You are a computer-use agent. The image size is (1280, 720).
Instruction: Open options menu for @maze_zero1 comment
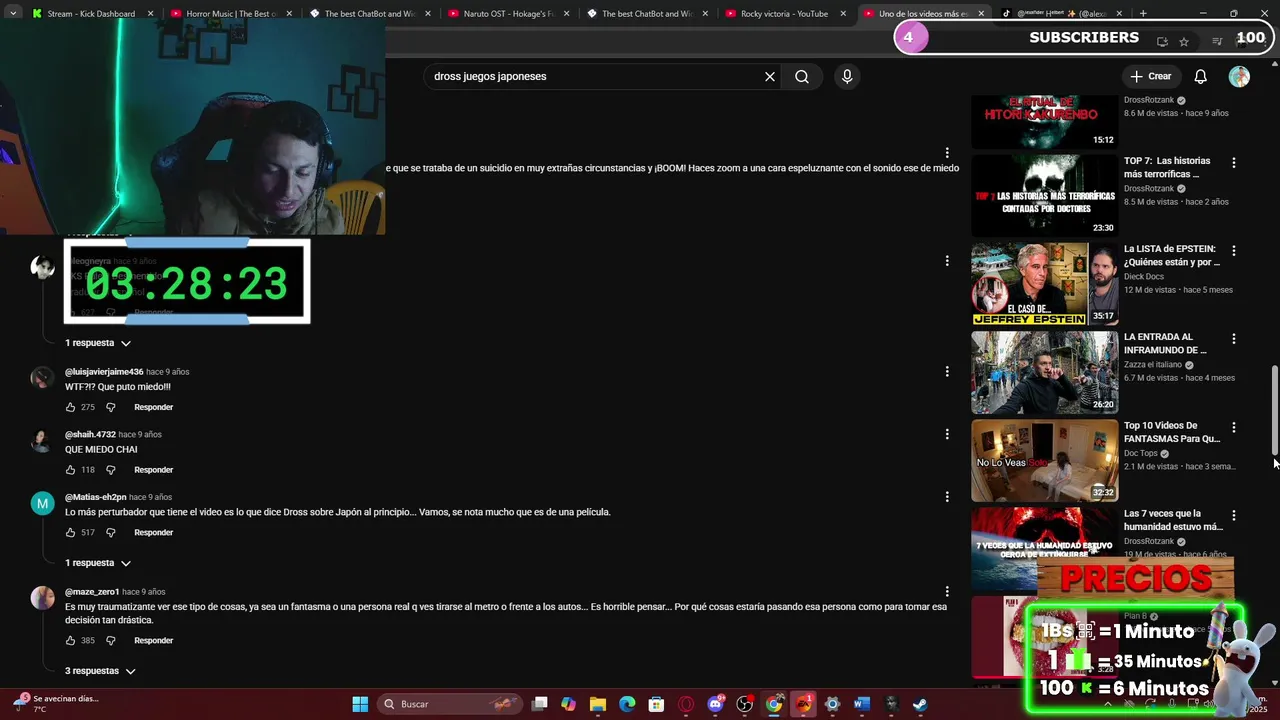pos(947,591)
